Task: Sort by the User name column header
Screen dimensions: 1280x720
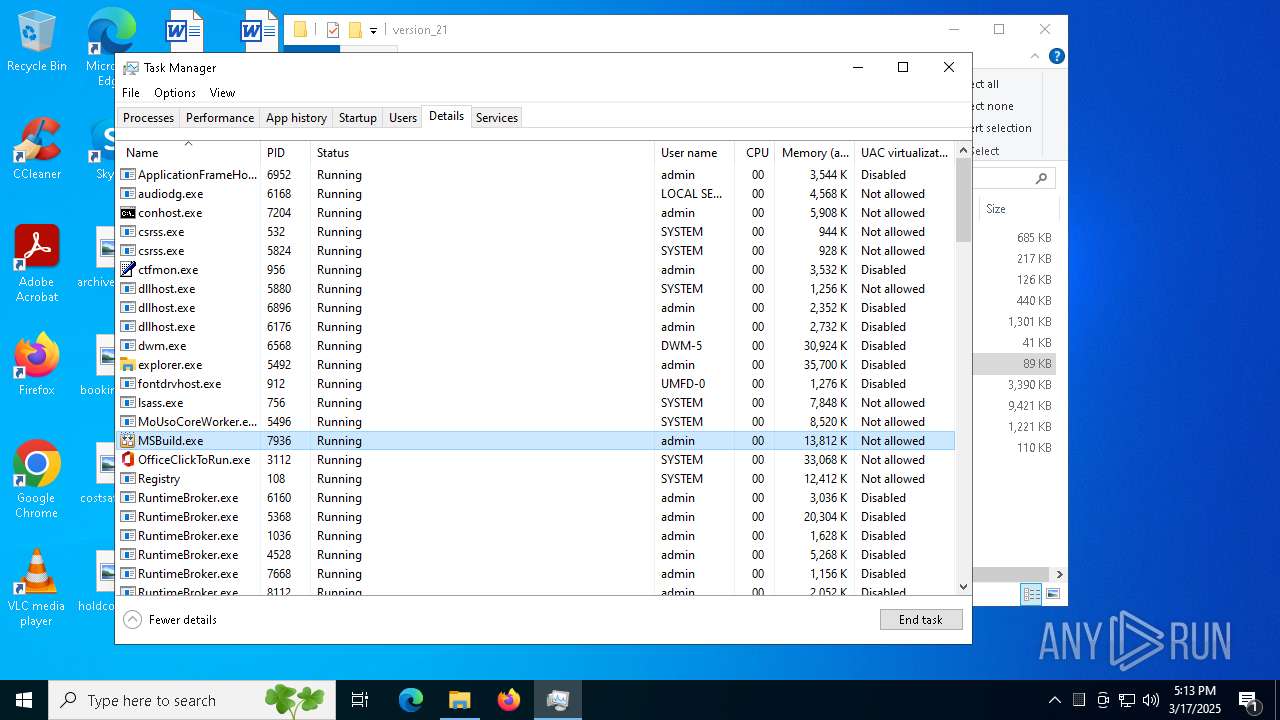Action: click(x=694, y=153)
